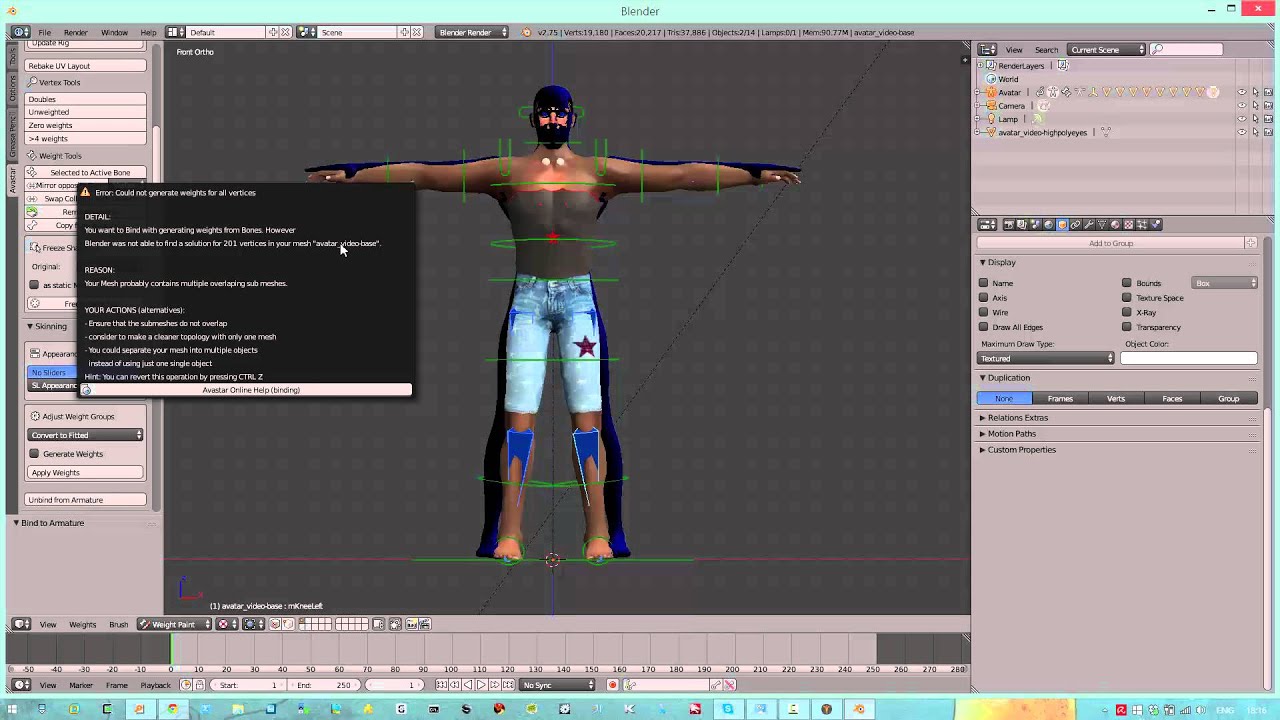The width and height of the screenshot is (1280, 720).
Task: Open the Material sphere properties icon
Action: click(x=1115, y=224)
